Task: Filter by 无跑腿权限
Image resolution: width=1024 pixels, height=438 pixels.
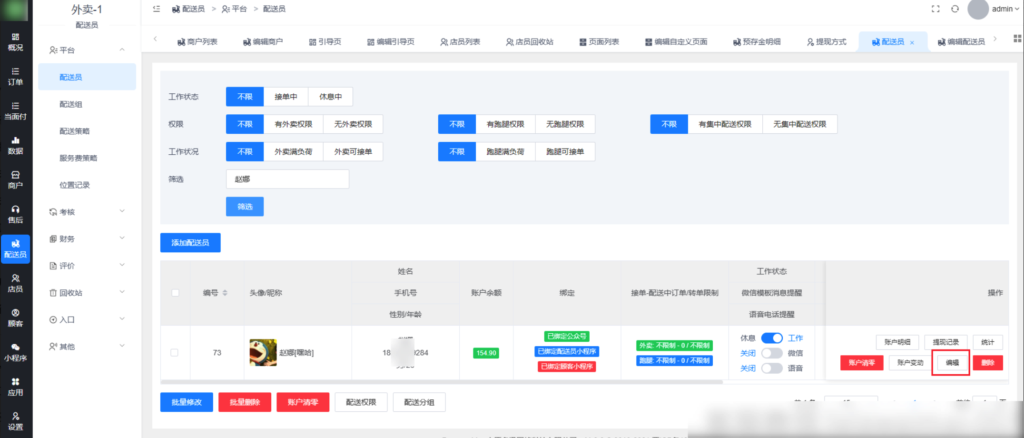Action: (x=565, y=124)
